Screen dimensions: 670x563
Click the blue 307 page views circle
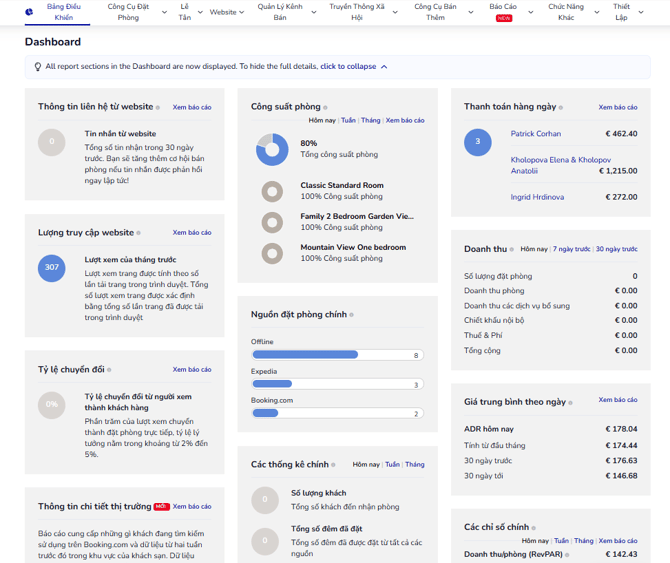point(52,268)
